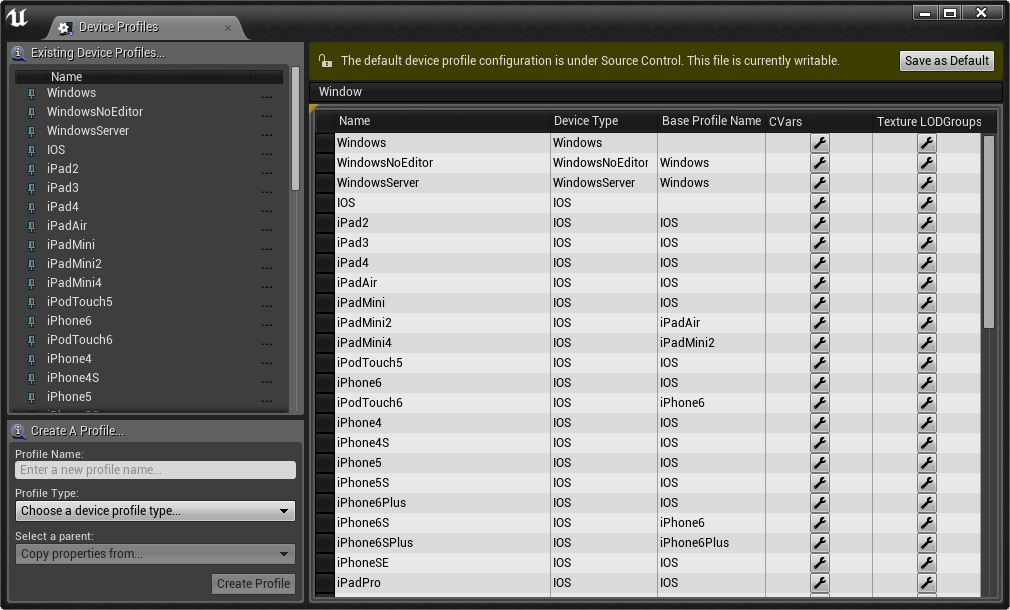Screen dimensions: 1010x610
Task: Select the Device Profiles tab
Action: pos(120,27)
